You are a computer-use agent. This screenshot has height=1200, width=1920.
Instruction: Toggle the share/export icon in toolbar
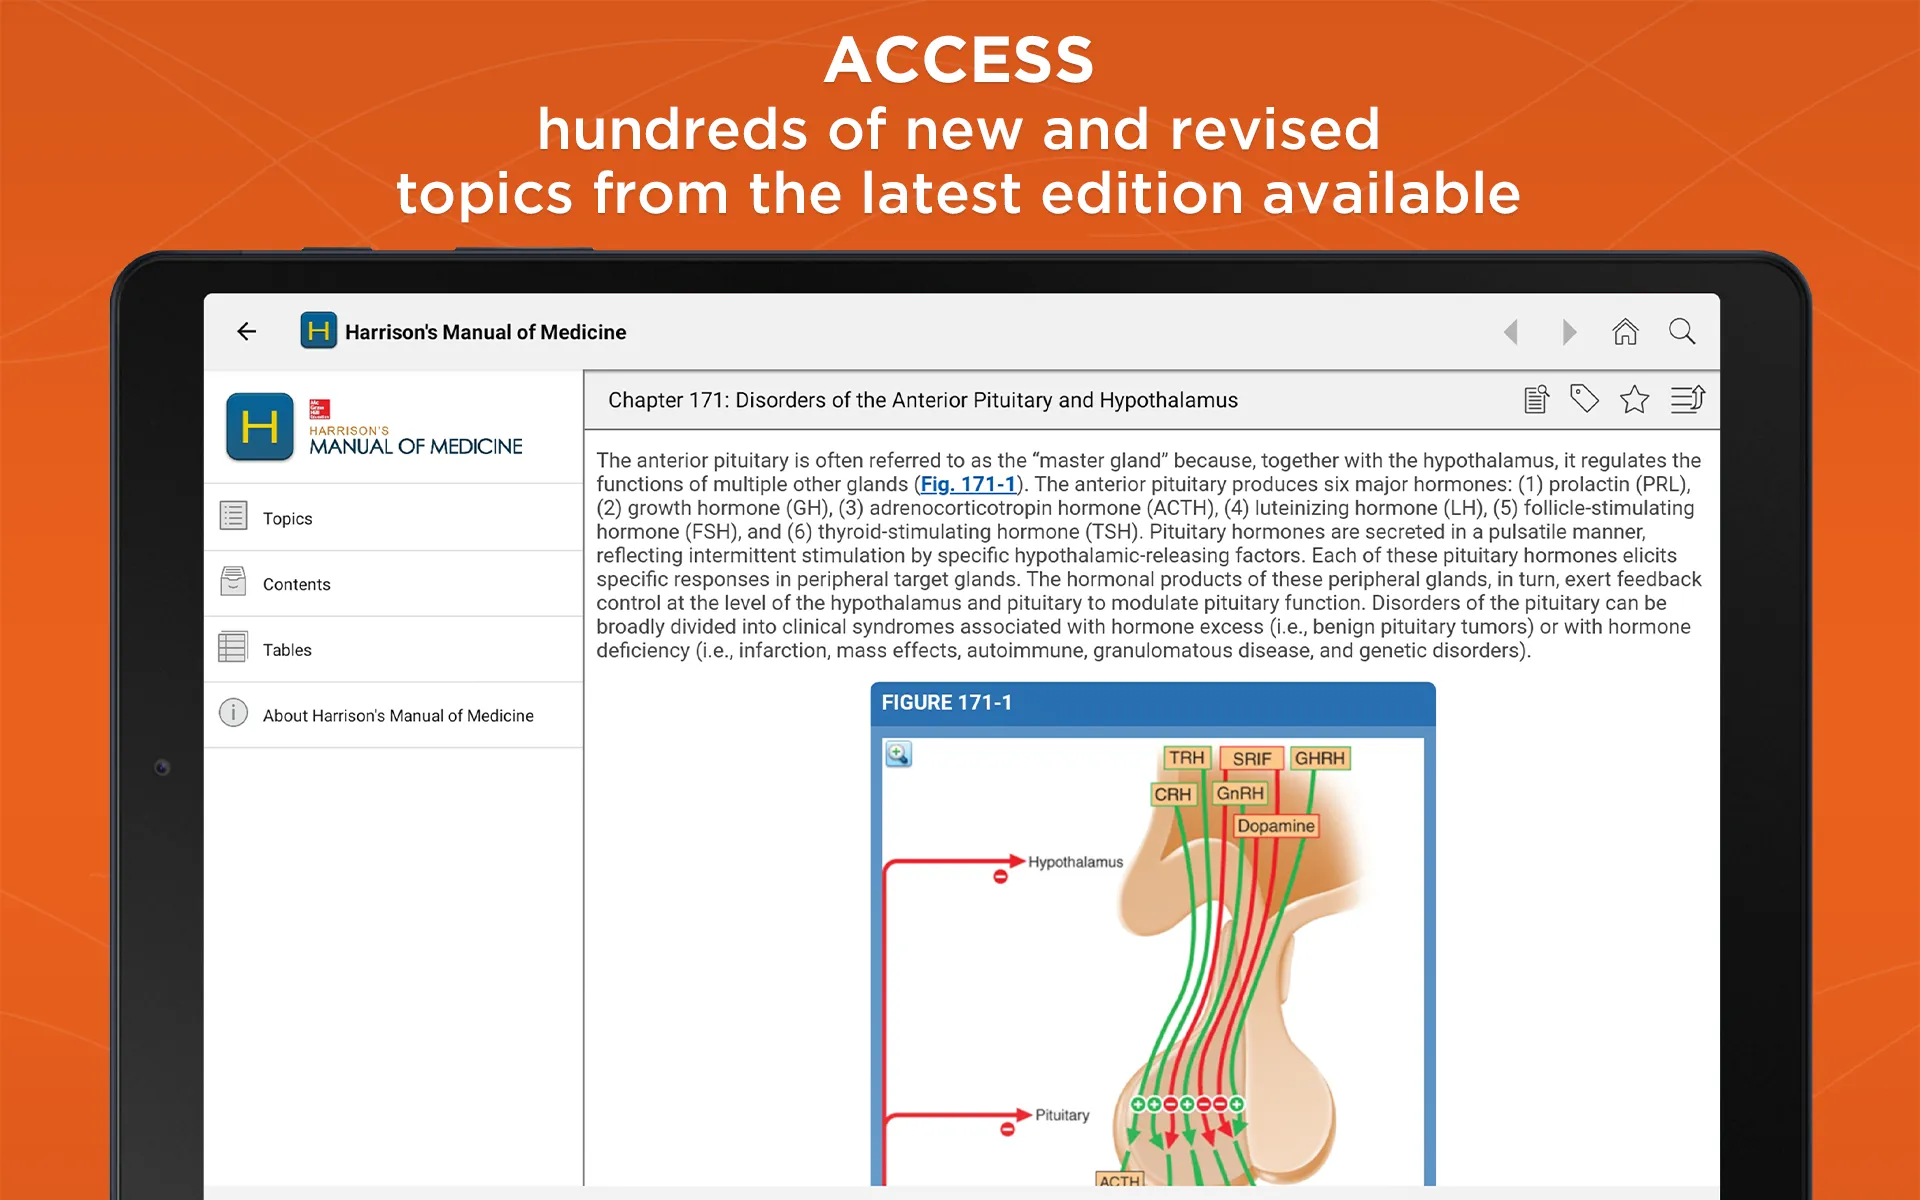tap(1692, 401)
